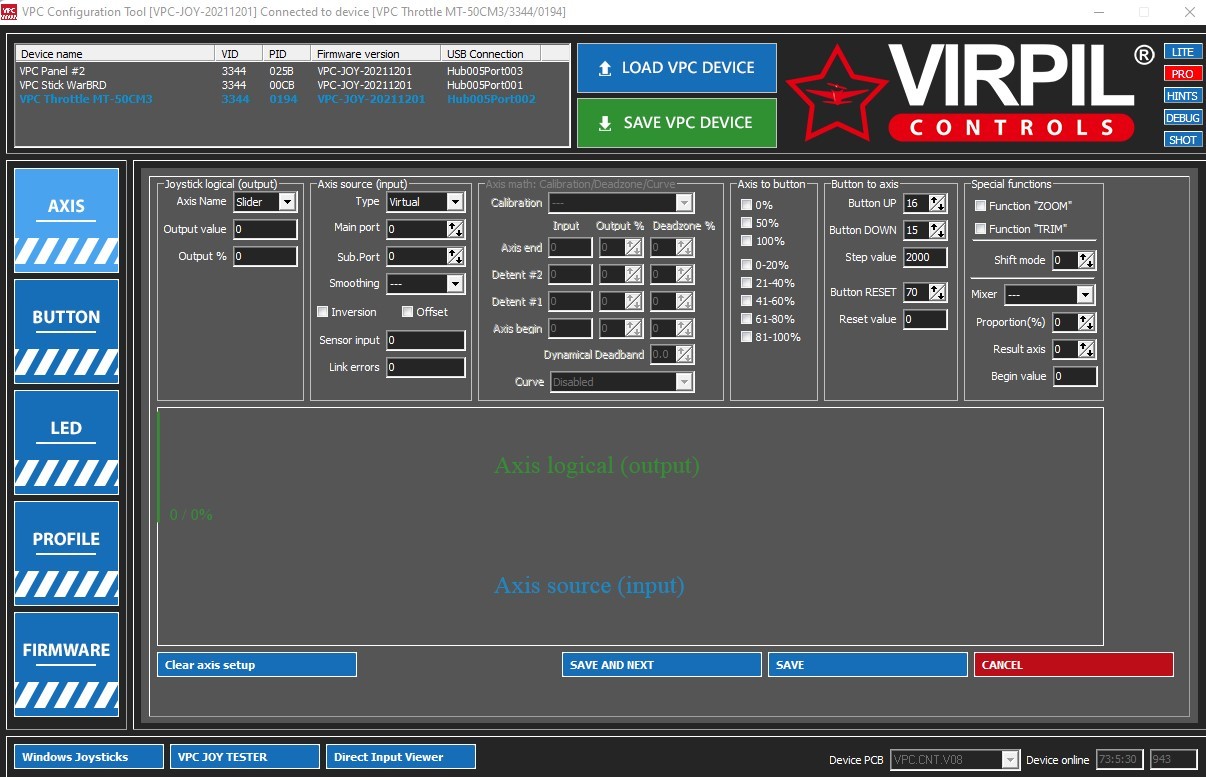Adjust the Shift mode stepper
The width and height of the screenshot is (1206, 777).
point(1087,260)
